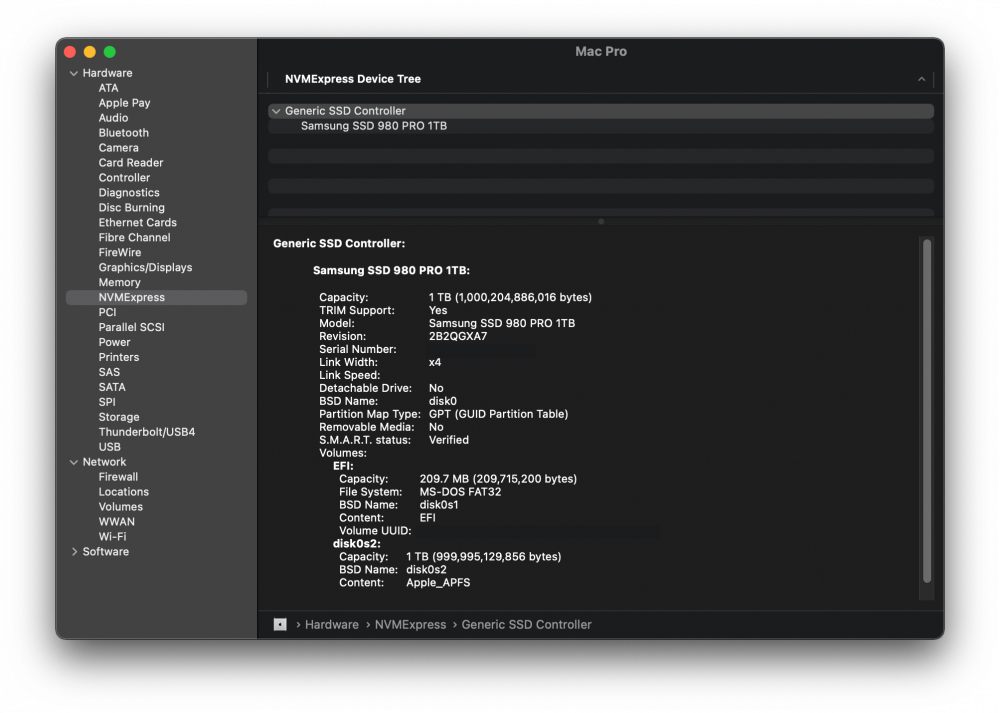Click the revision value 2B2QGXA7

[x=458, y=337]
